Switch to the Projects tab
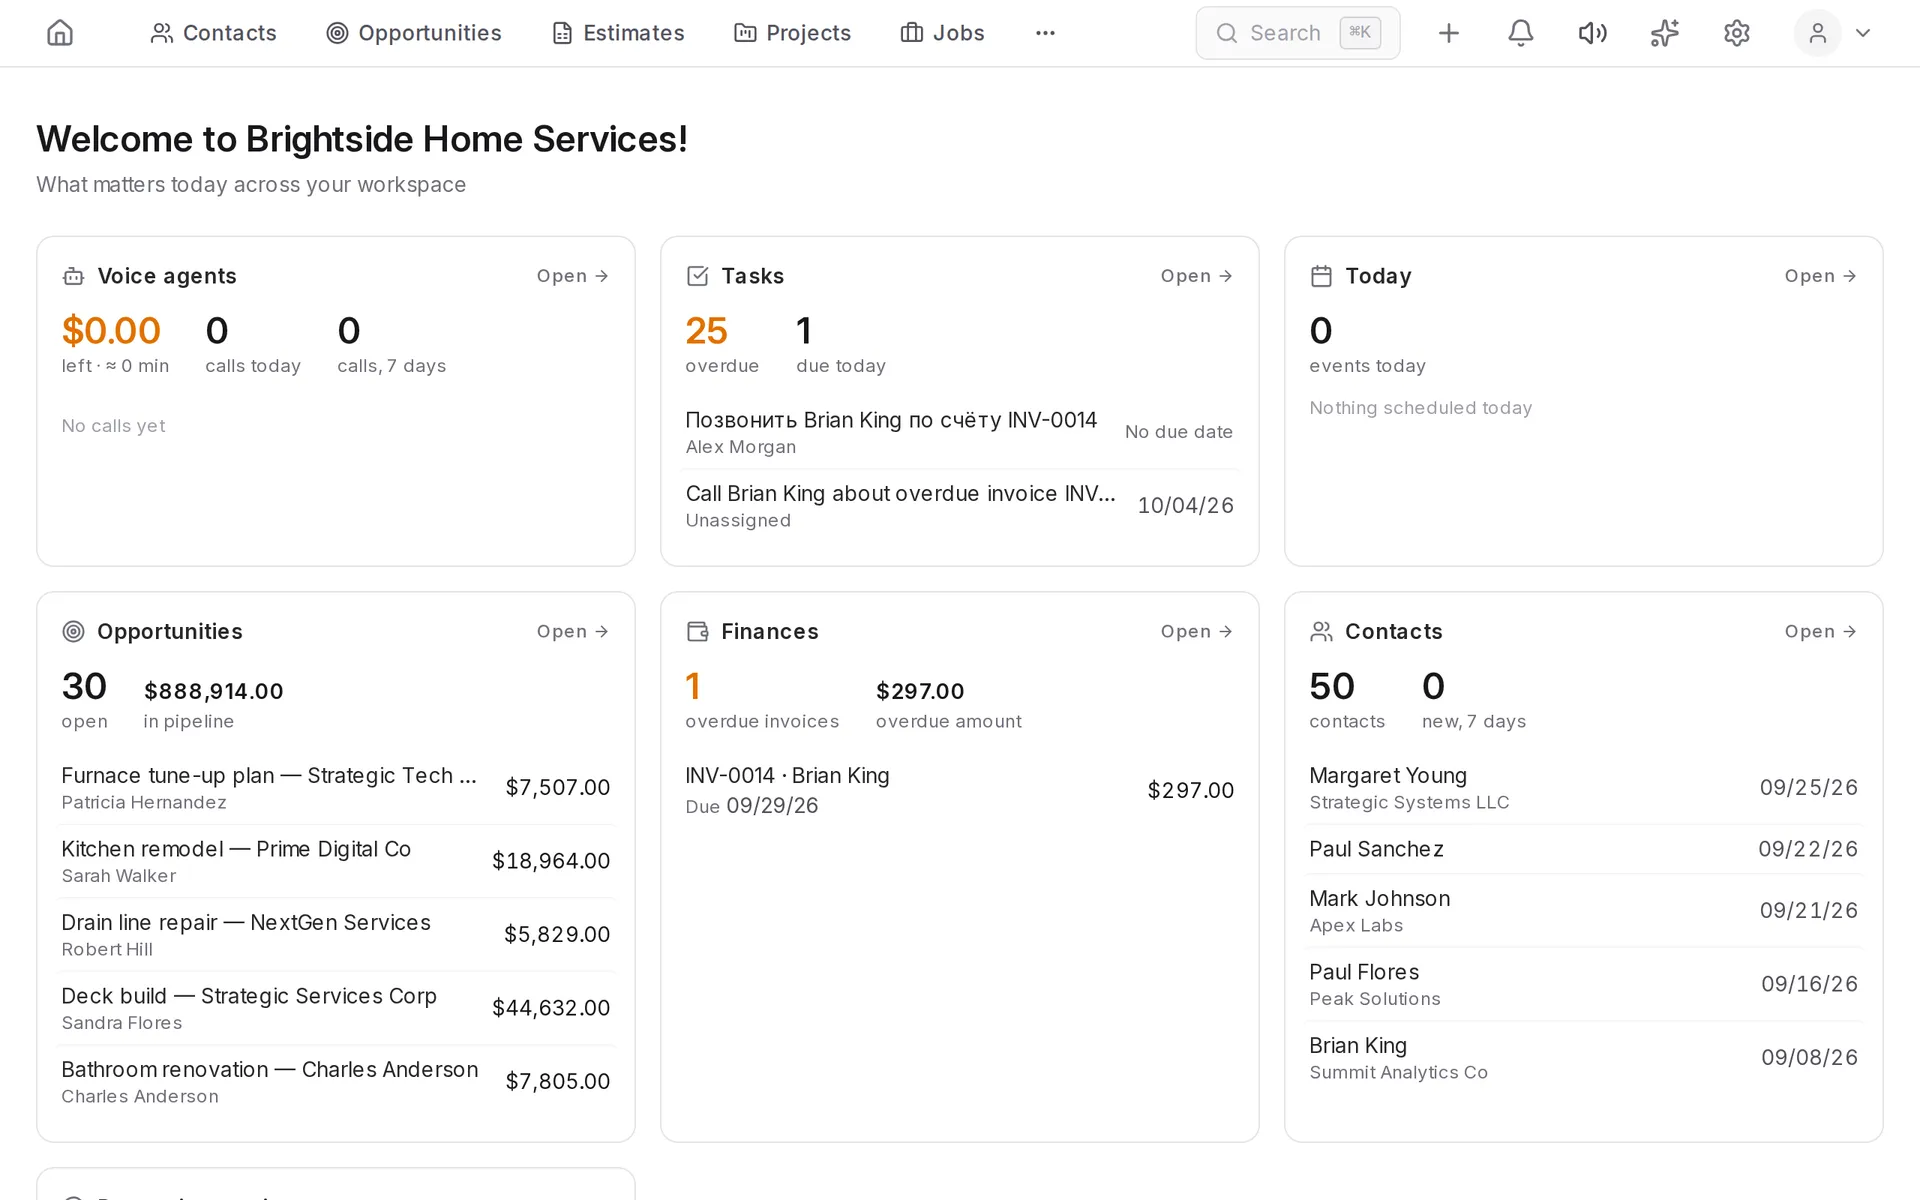1920x1200 pixels. coord(792,33)
